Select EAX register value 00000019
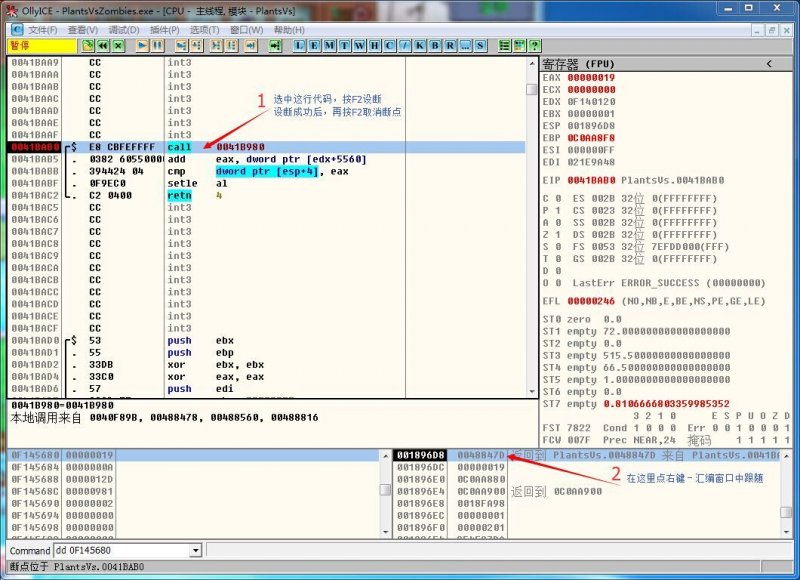The width and height of the screenshot is (800, 580). click(x=591, y=78)
